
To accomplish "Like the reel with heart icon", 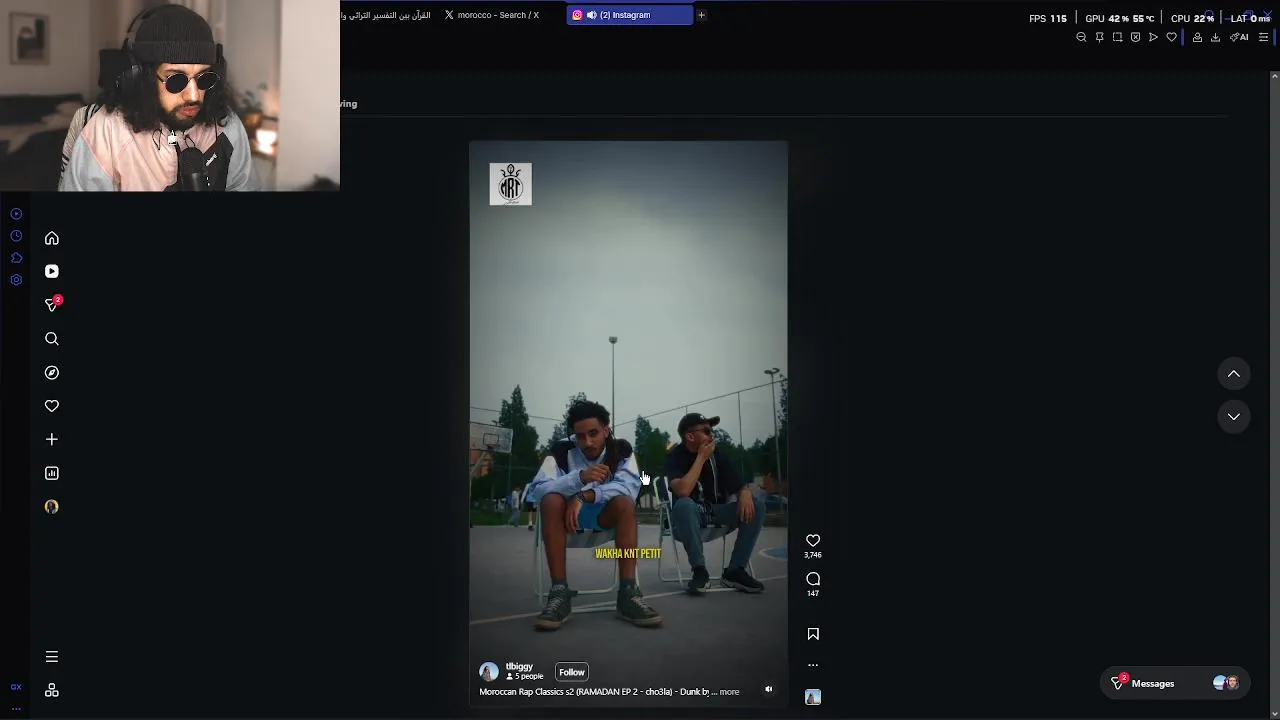I will point(813,540).
